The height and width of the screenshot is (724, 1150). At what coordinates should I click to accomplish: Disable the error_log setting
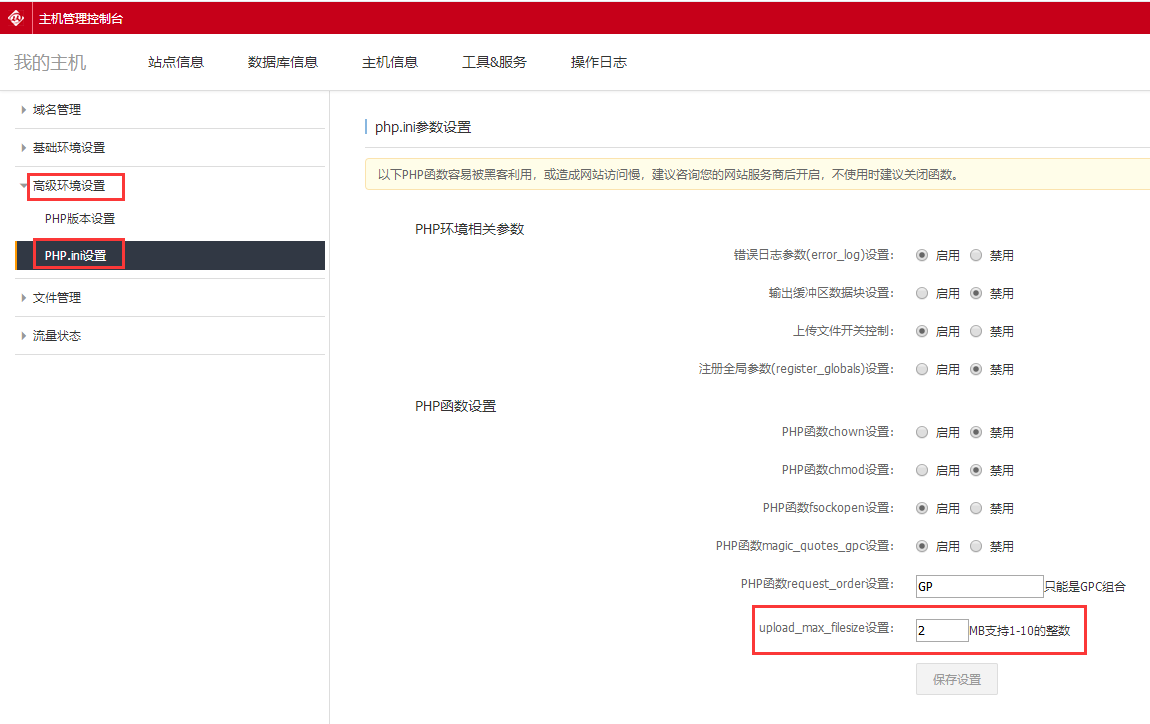tap(976, 255)
